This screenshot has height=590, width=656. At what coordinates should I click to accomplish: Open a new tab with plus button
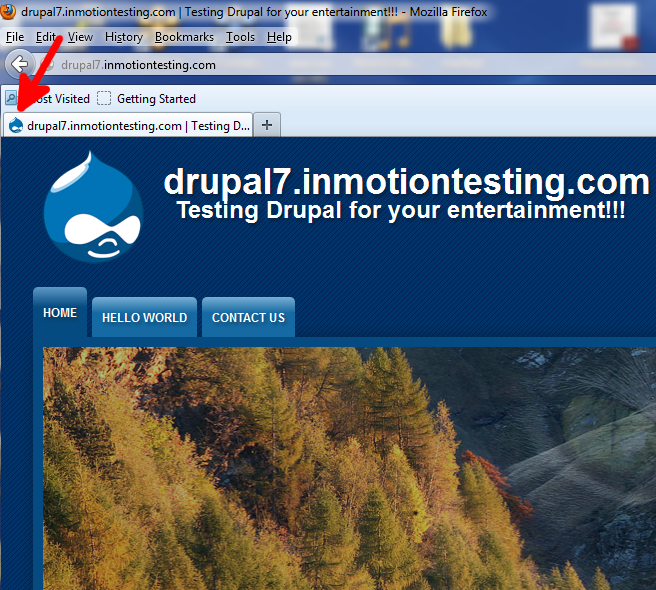267,125
